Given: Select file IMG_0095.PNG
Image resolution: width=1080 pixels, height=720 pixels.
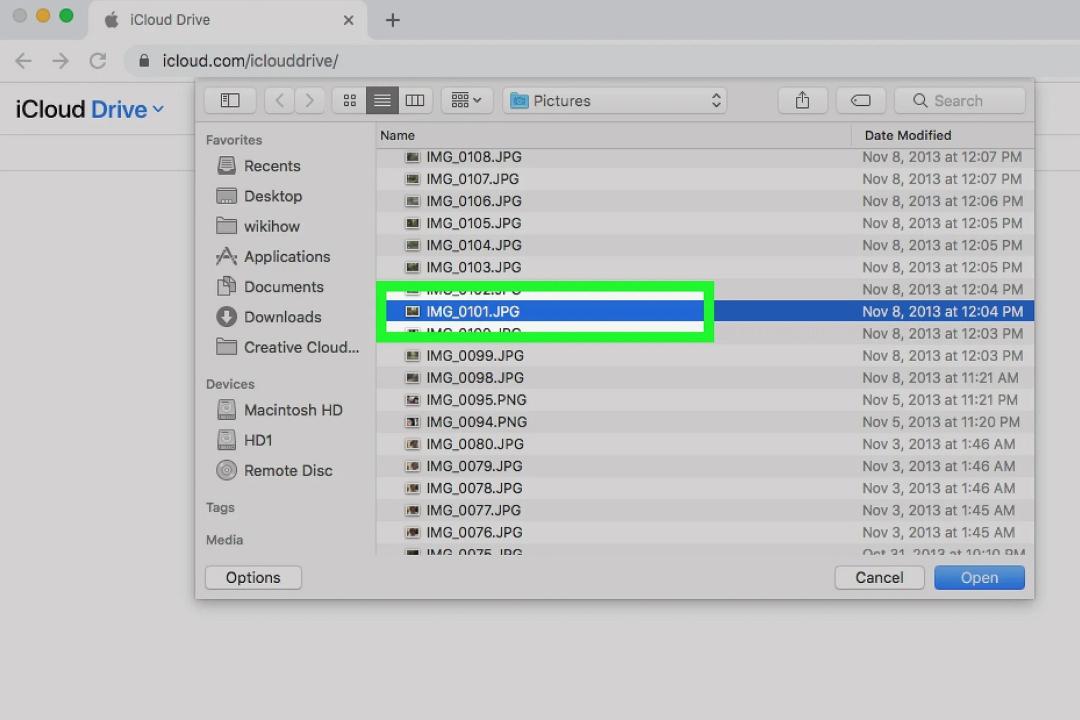Looking at the screenshot, I should tap(705, 400).
